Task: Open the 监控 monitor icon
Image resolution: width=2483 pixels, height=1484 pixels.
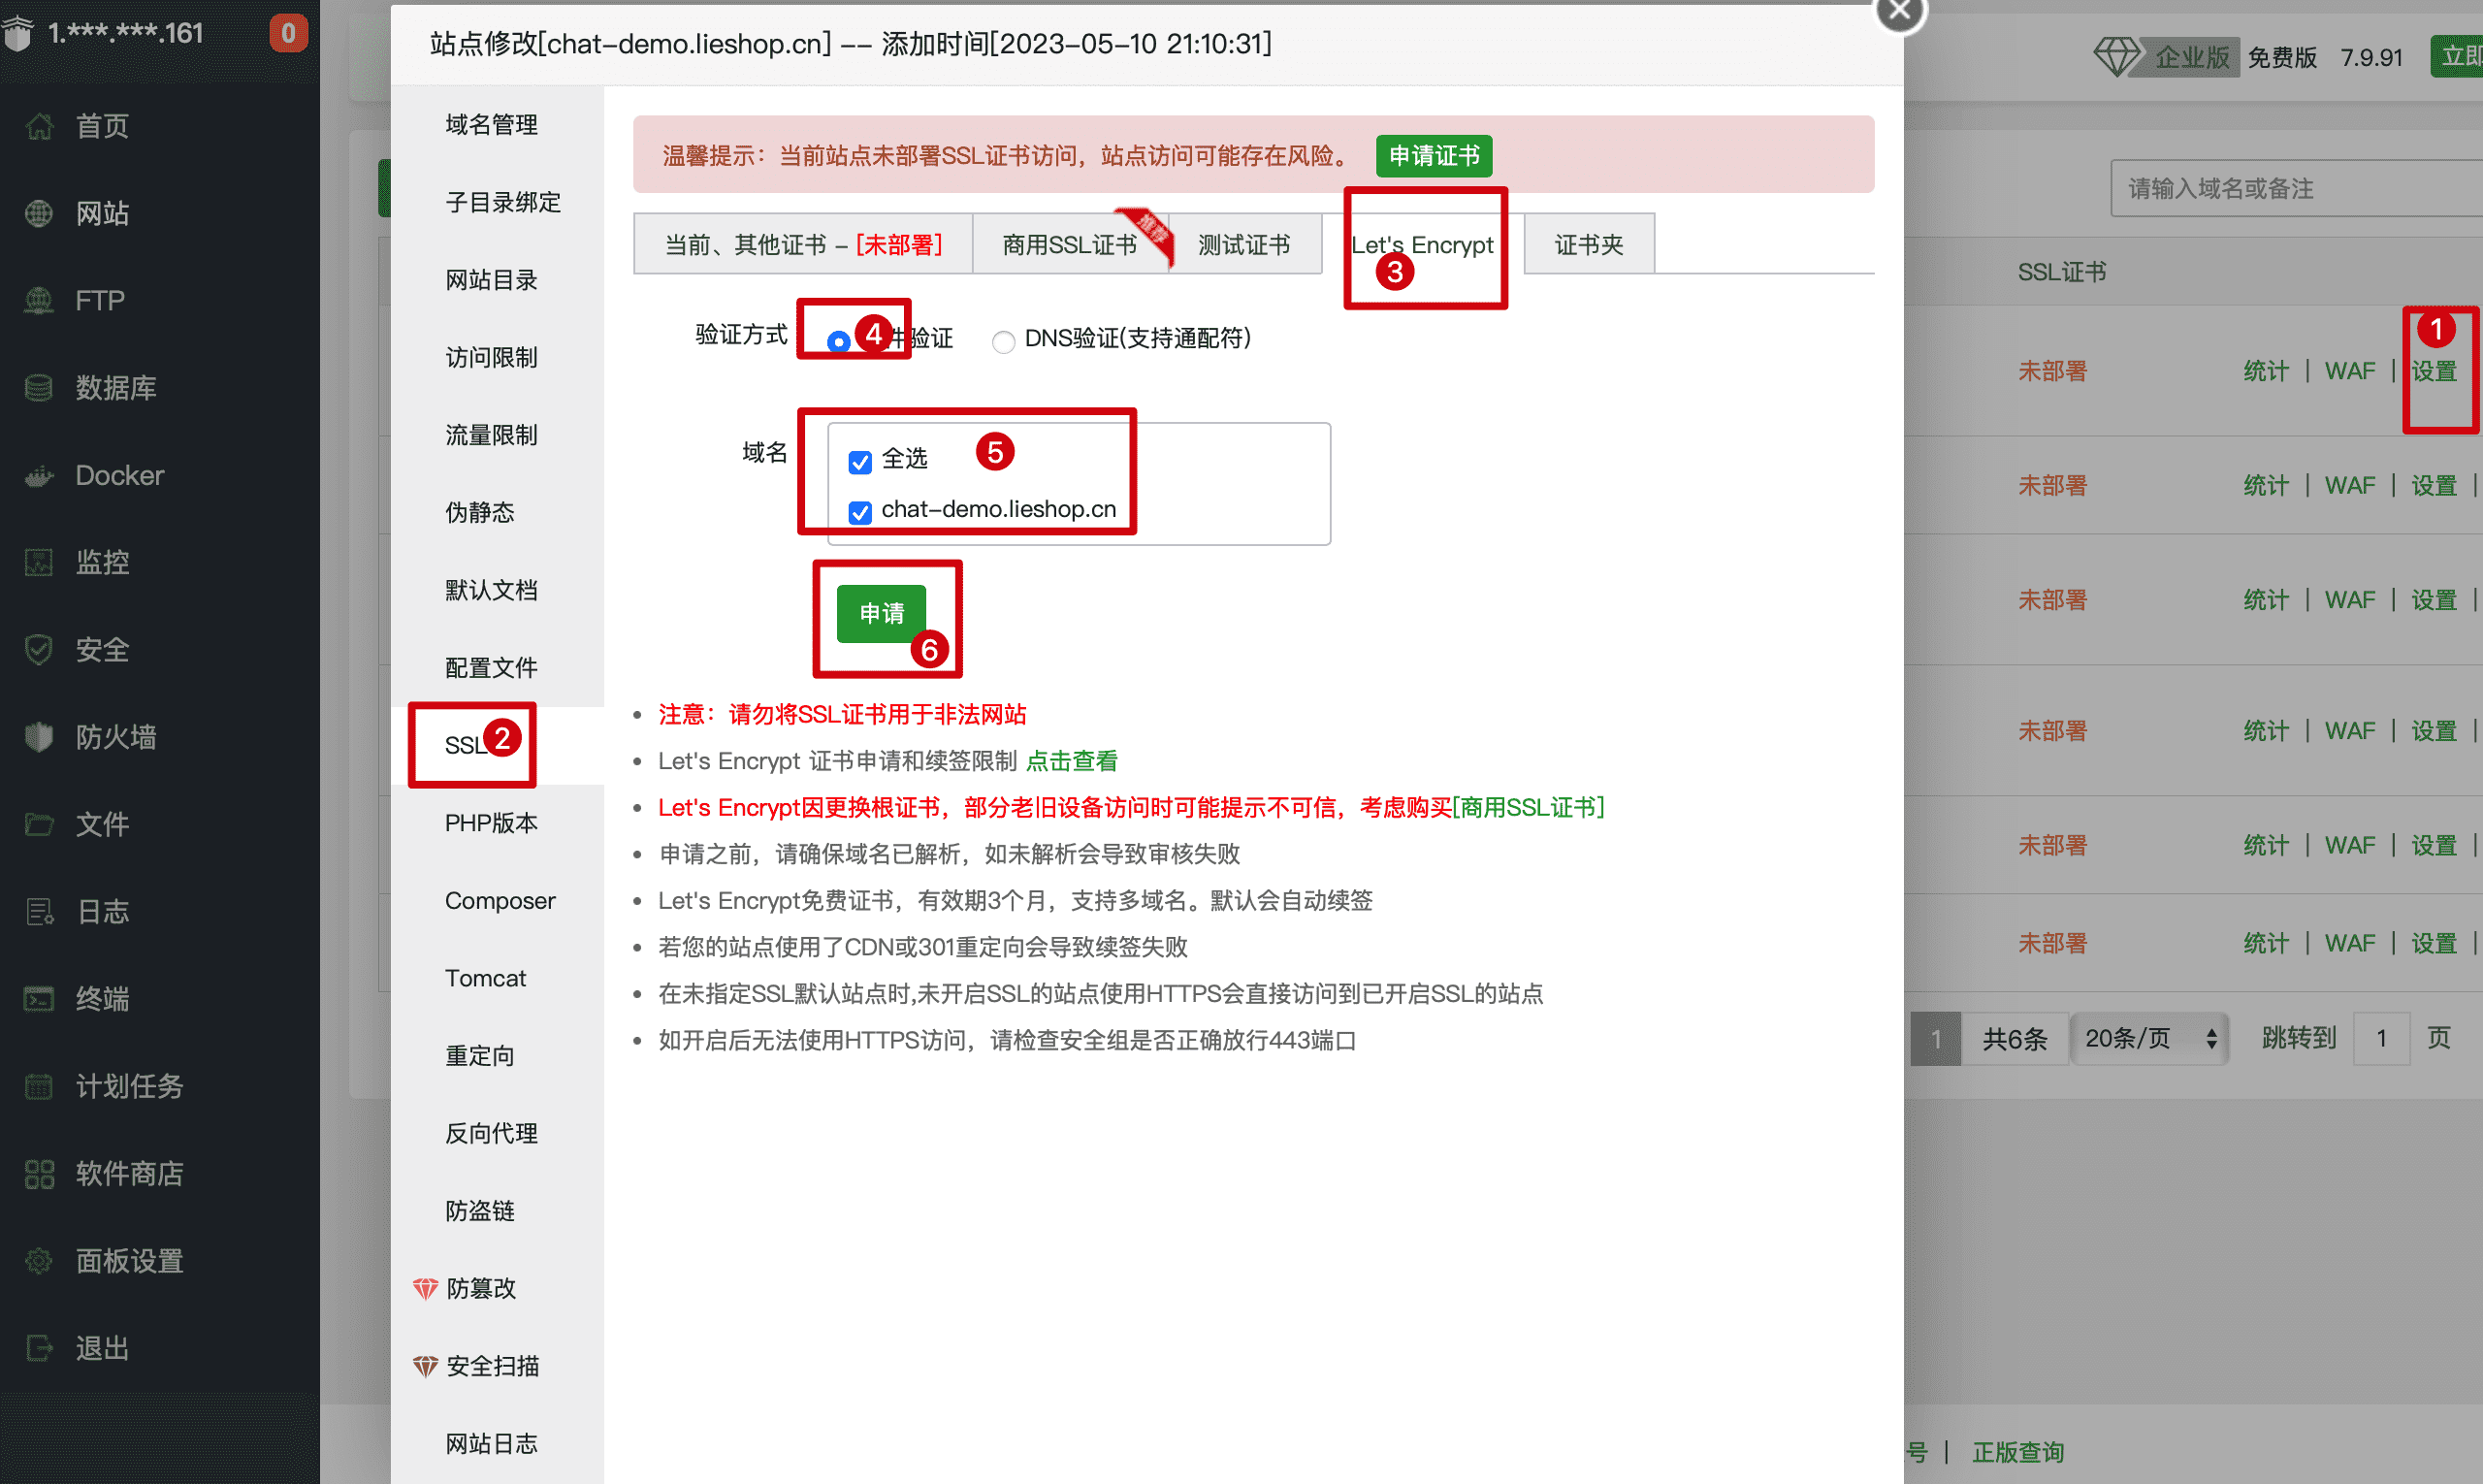Action: point(39,562)
